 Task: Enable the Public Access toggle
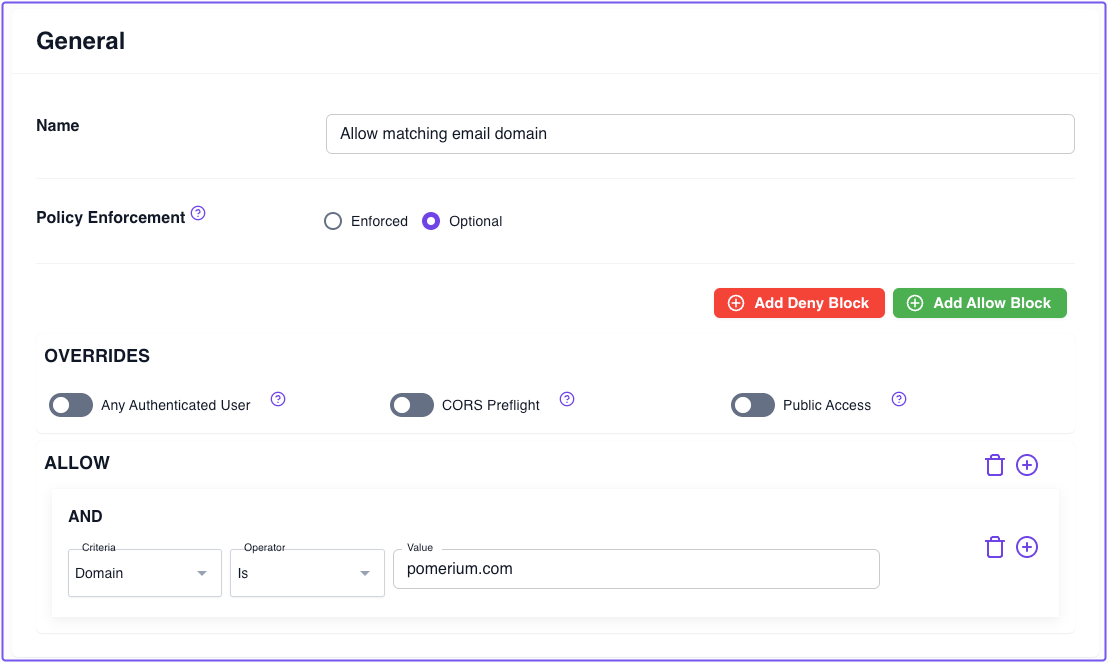point(753,405)
